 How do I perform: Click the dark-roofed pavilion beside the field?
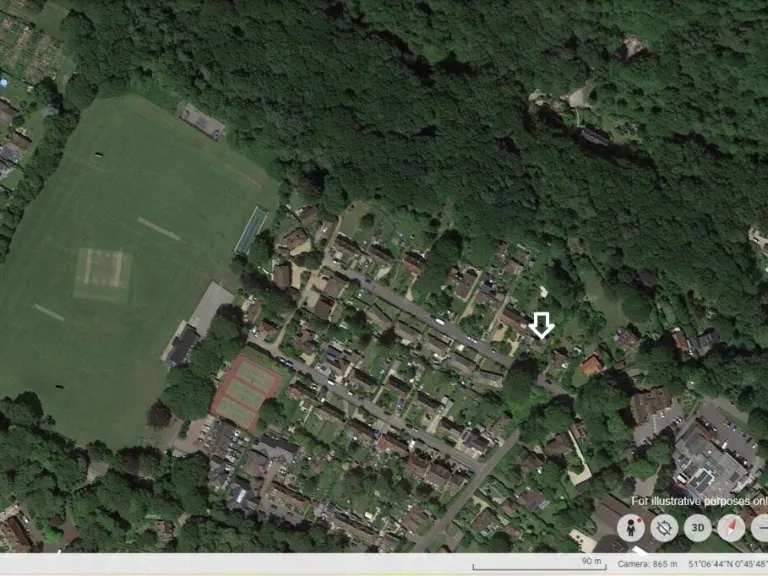point(183,345)
